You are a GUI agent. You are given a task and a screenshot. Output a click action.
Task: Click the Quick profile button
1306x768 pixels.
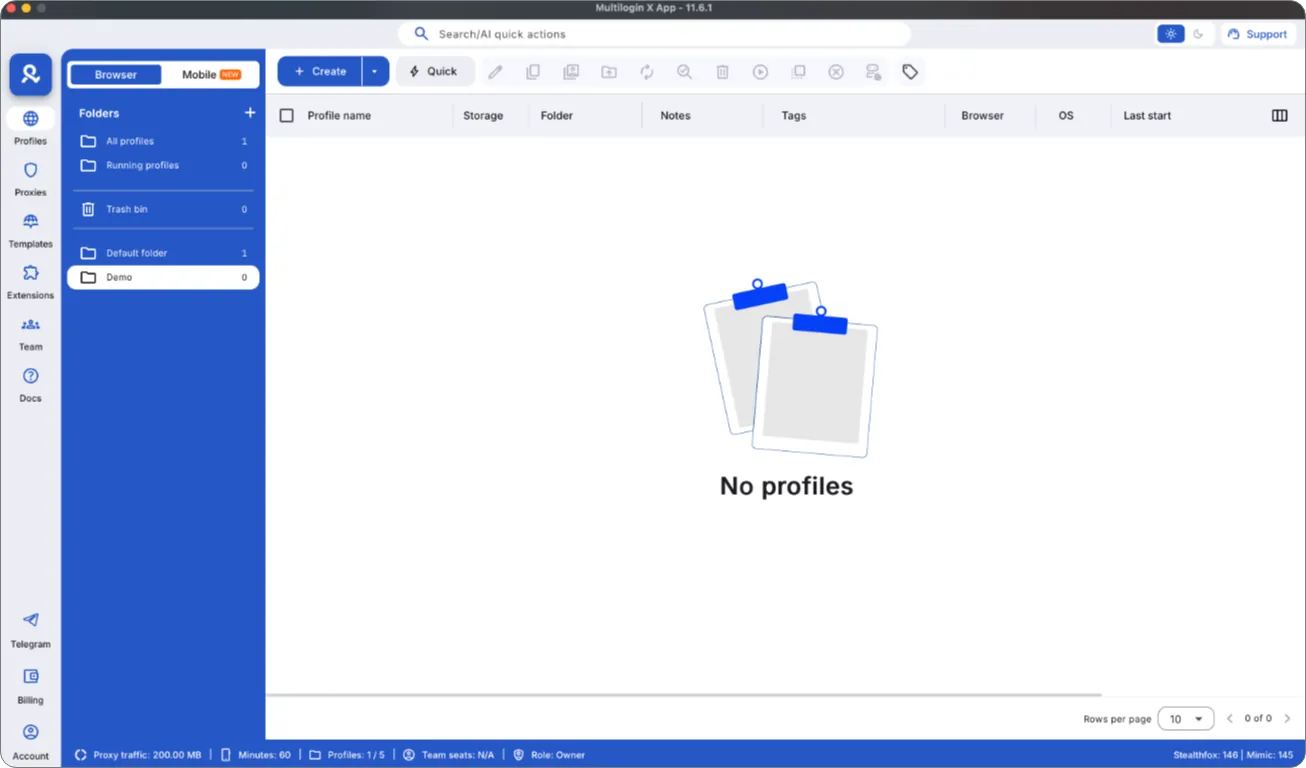click(435, 71)
